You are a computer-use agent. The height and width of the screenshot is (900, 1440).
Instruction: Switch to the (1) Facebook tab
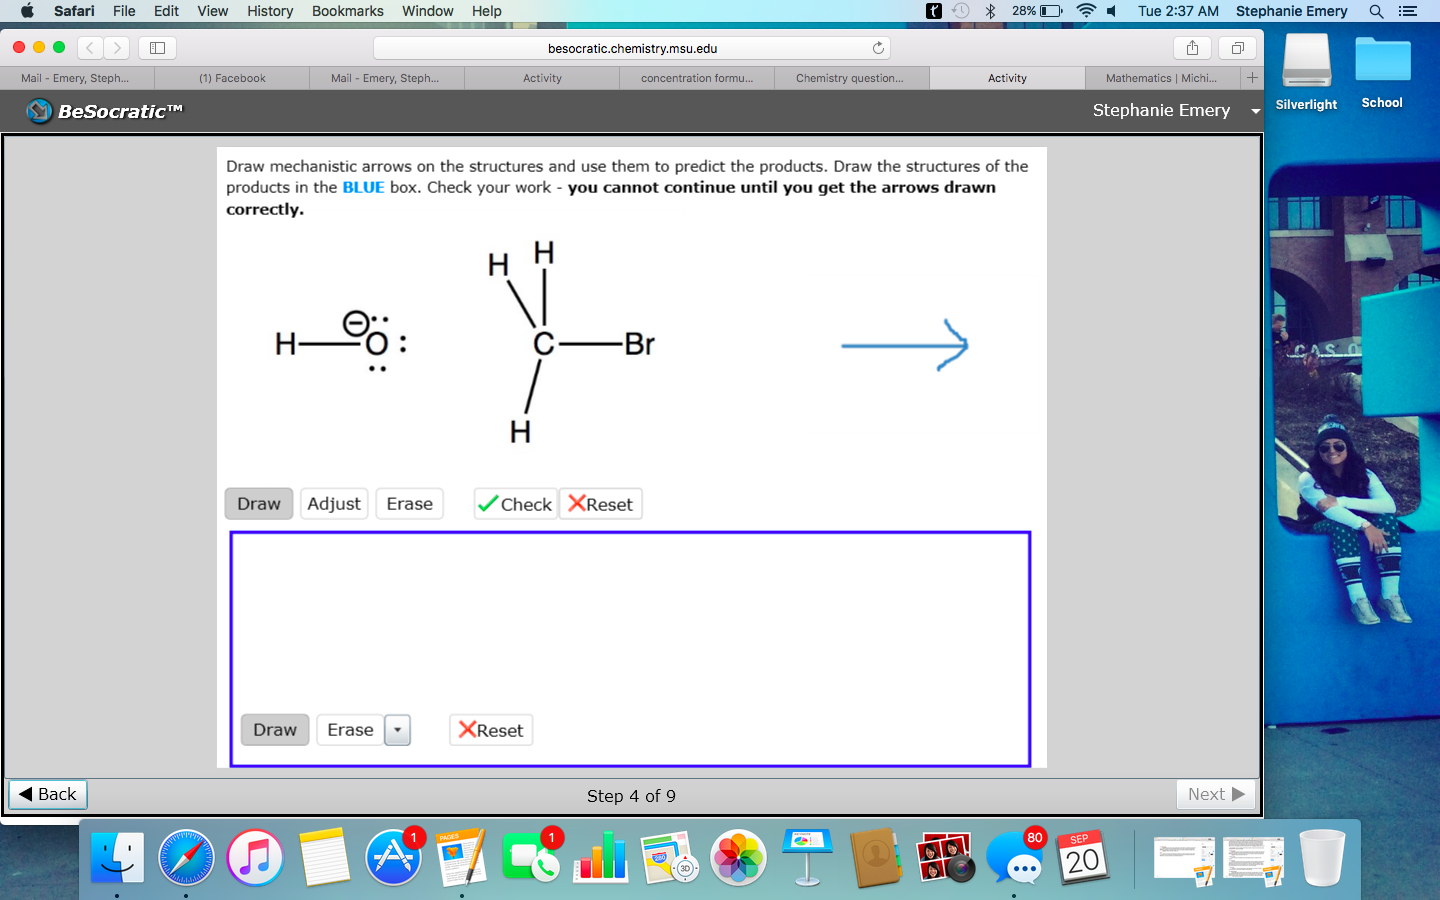coord(231,77)
